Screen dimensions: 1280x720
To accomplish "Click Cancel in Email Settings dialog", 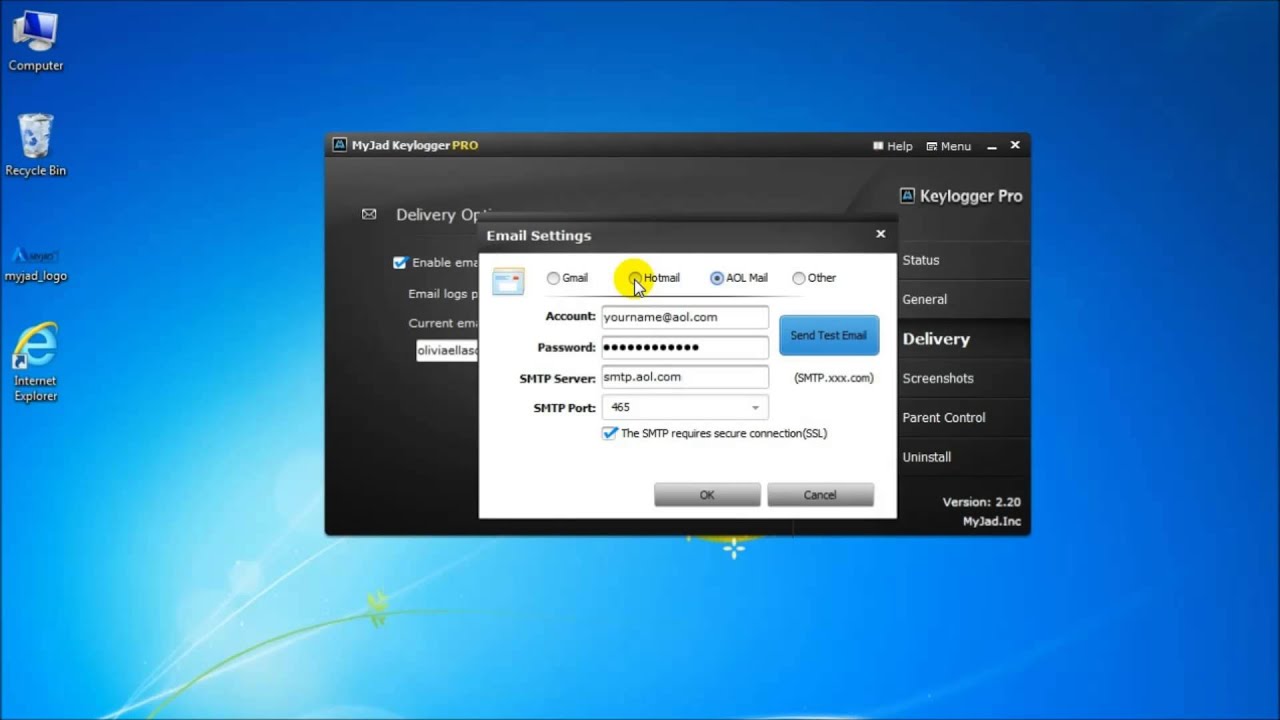I will coord(820,495).
